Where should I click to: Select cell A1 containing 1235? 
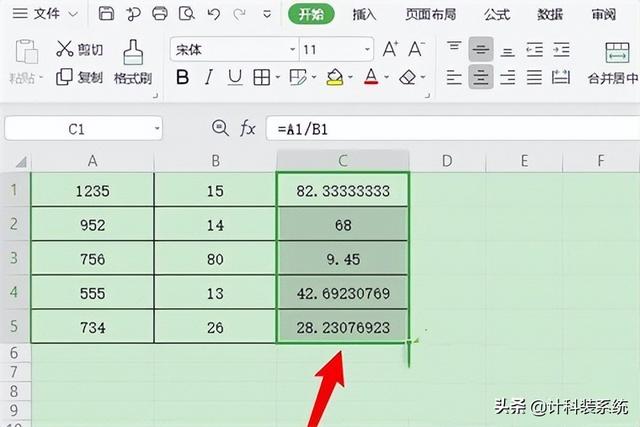coord(92,189)
